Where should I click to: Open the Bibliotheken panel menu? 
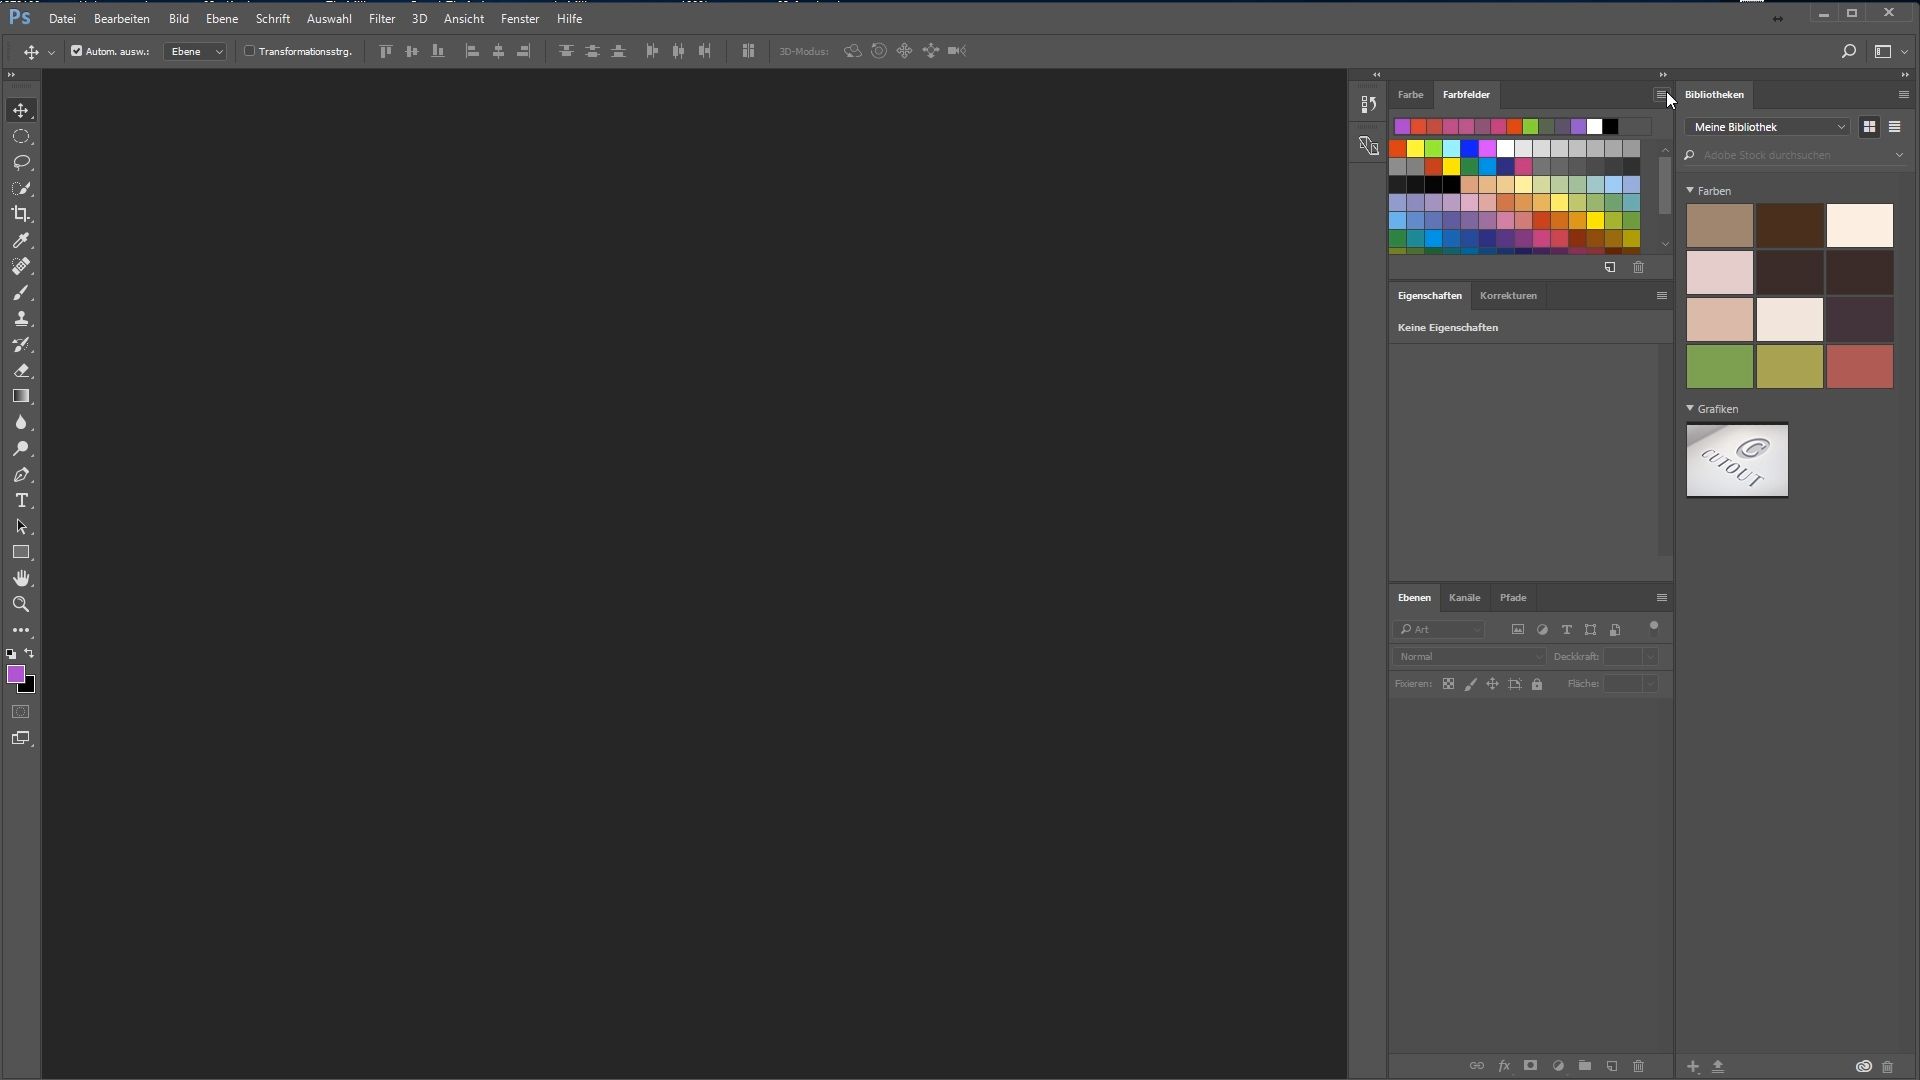click(1903, 95)
